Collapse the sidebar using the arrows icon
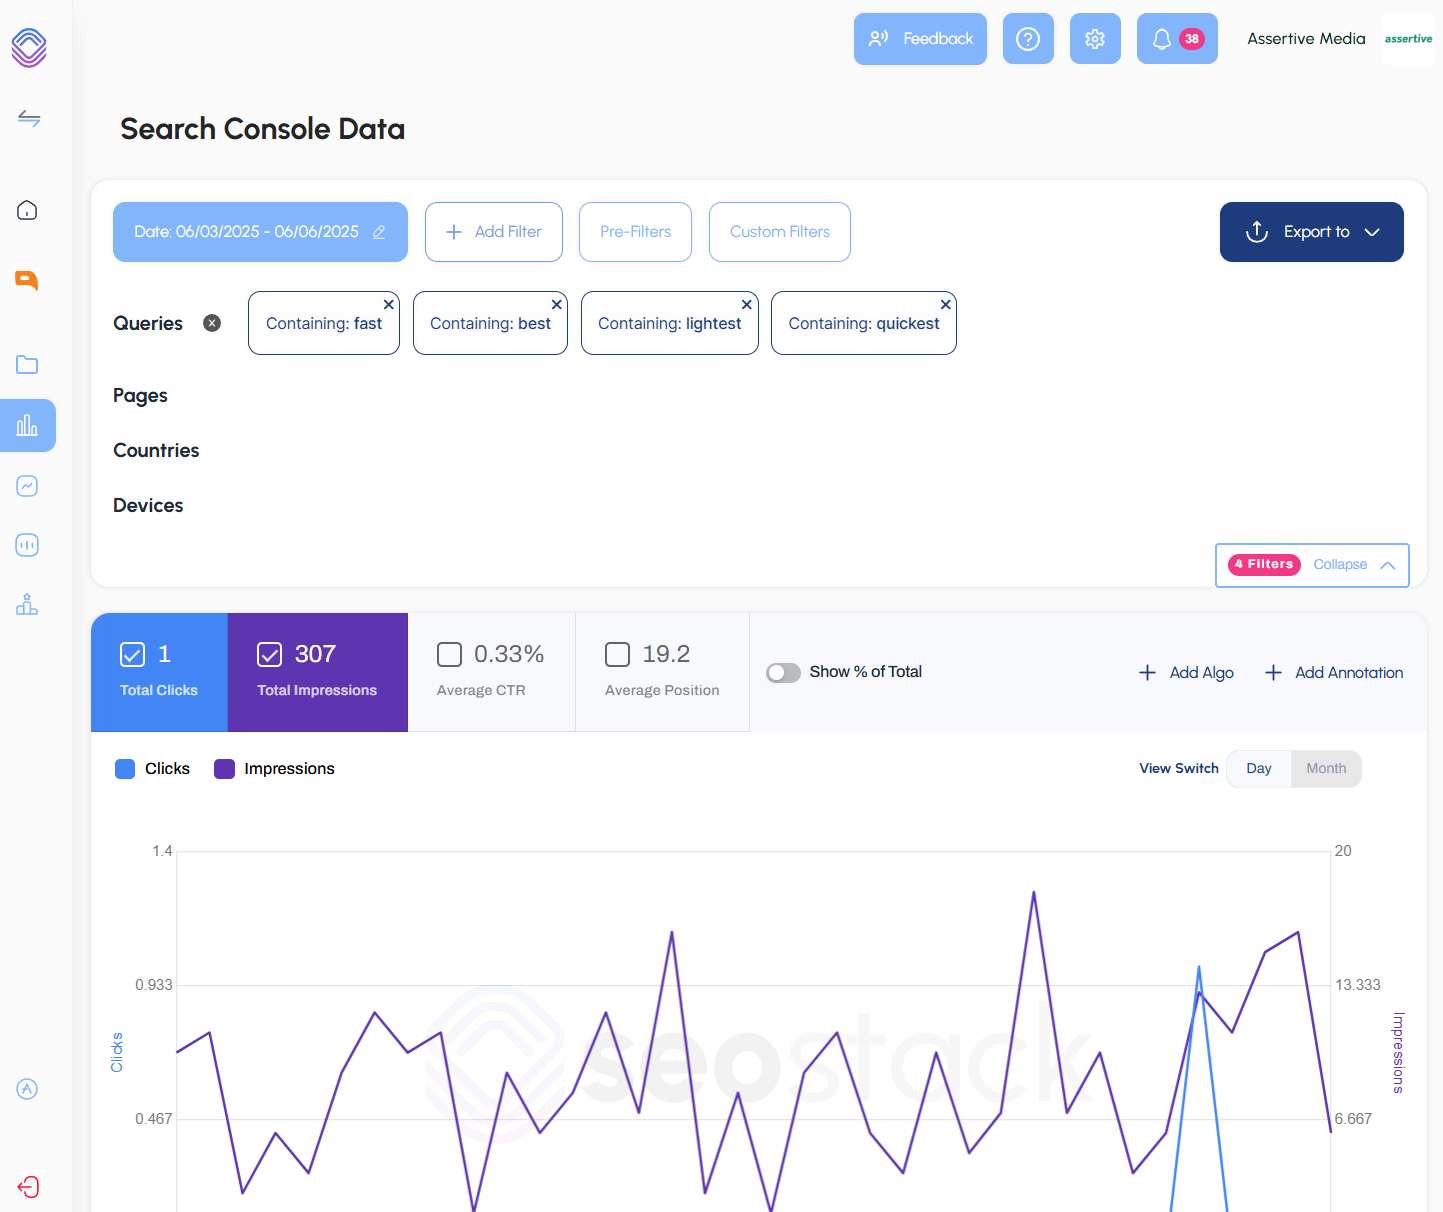Image resolution: width=1443 pixels, height=1212 pixels. pyautogui.click(x=27, y=118)
